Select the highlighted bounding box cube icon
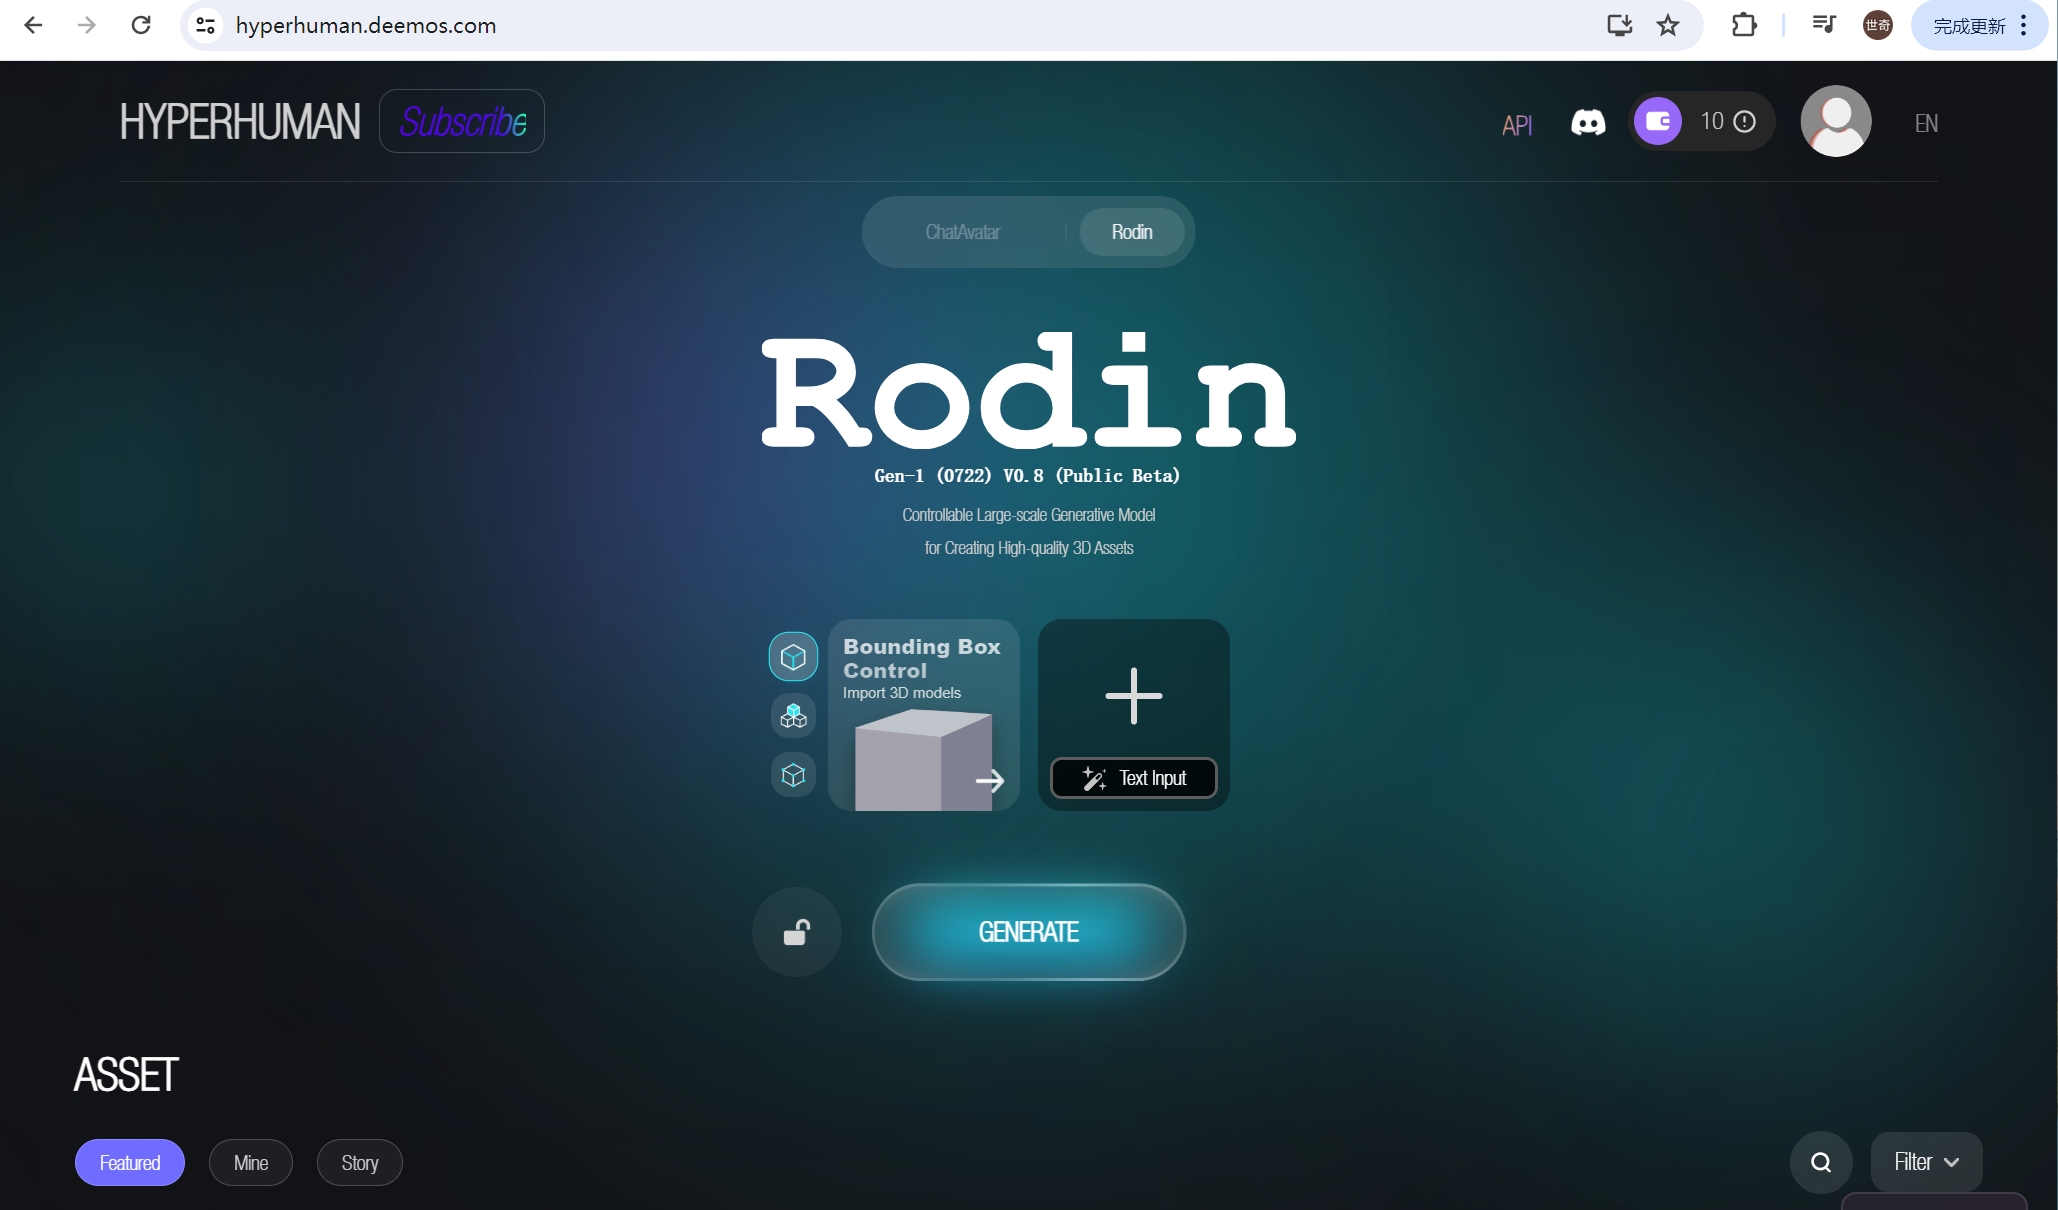 [793, 657]
